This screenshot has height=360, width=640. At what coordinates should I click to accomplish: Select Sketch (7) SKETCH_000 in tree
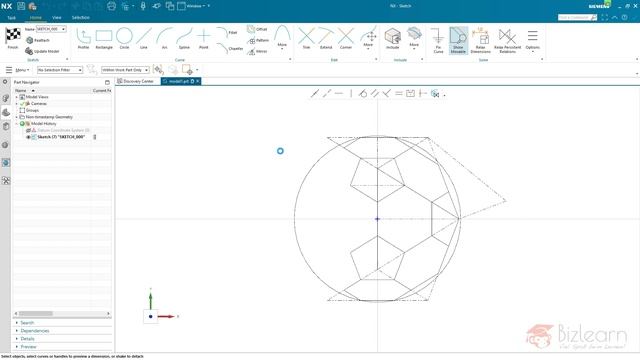(61, 137)
